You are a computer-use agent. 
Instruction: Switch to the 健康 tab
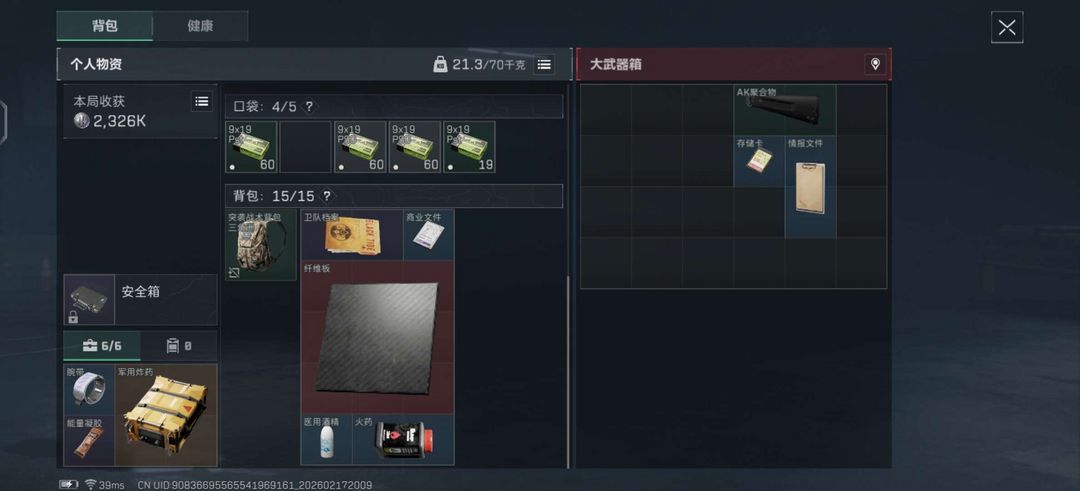pos(200,26)
